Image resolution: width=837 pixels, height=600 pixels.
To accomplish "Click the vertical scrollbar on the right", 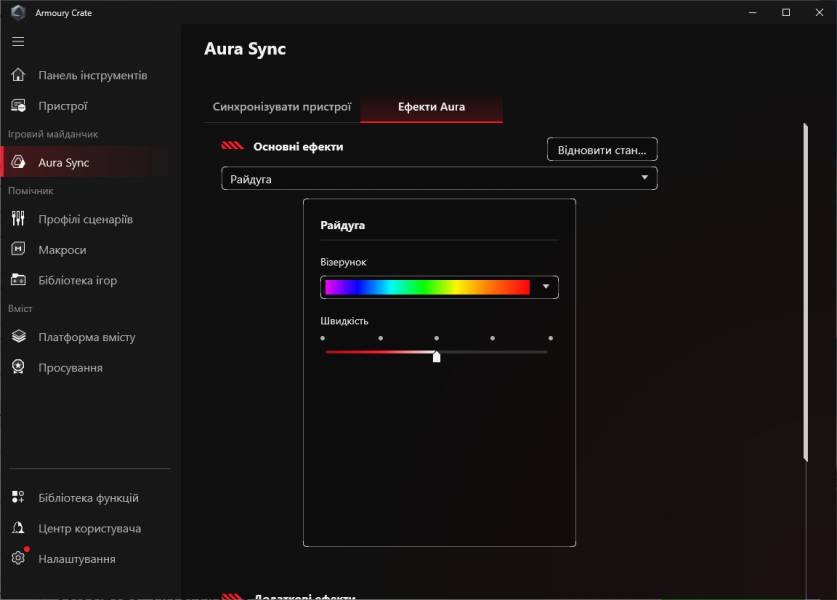I will click(x=805, y=292).
